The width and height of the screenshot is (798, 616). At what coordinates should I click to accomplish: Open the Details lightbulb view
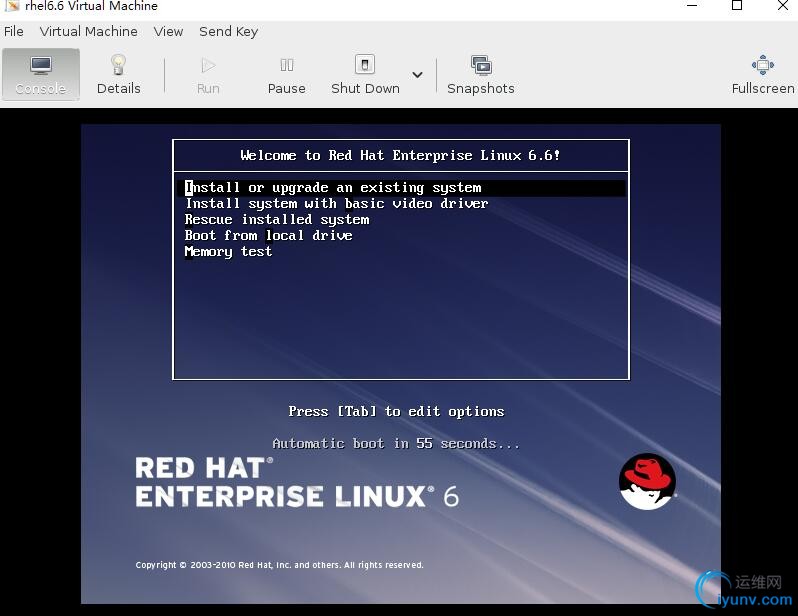point(119,75)
